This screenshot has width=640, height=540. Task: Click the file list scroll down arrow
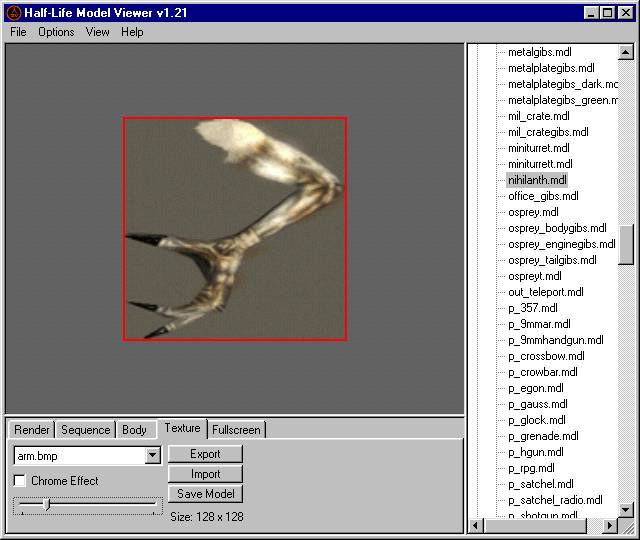click(x=626, y=509)
